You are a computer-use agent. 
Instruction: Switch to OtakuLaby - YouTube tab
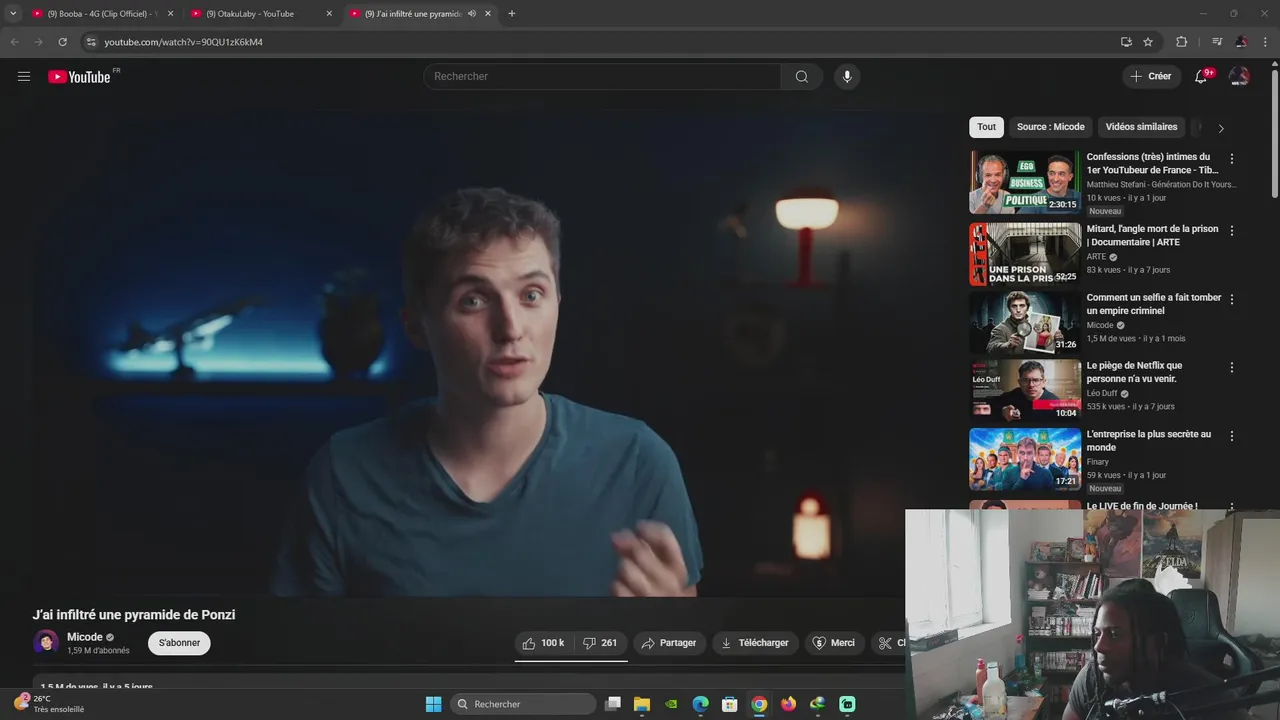tap(250, 14)
